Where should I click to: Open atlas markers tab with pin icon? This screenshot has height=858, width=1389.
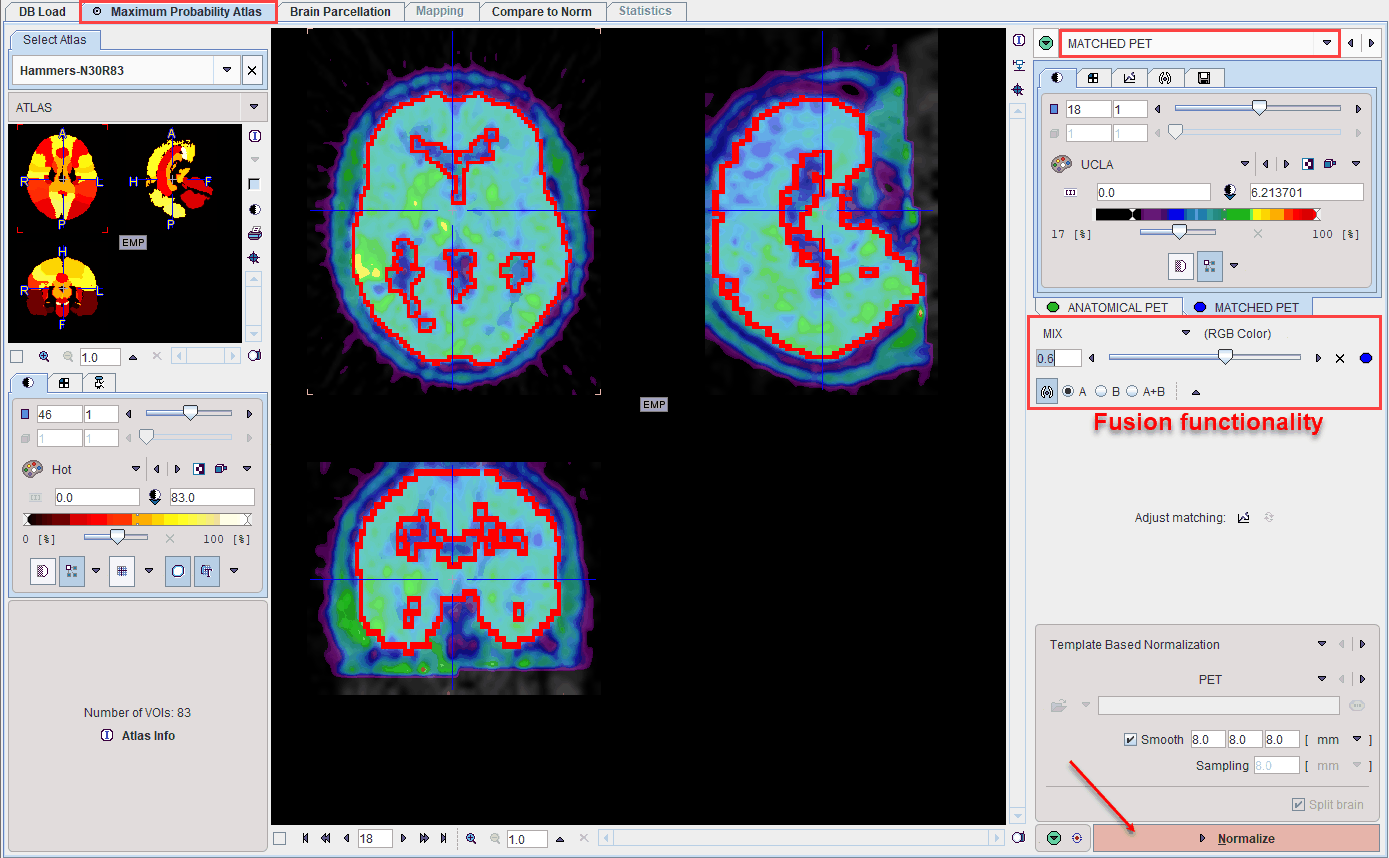pyautogui.click(x=99, y=382)
